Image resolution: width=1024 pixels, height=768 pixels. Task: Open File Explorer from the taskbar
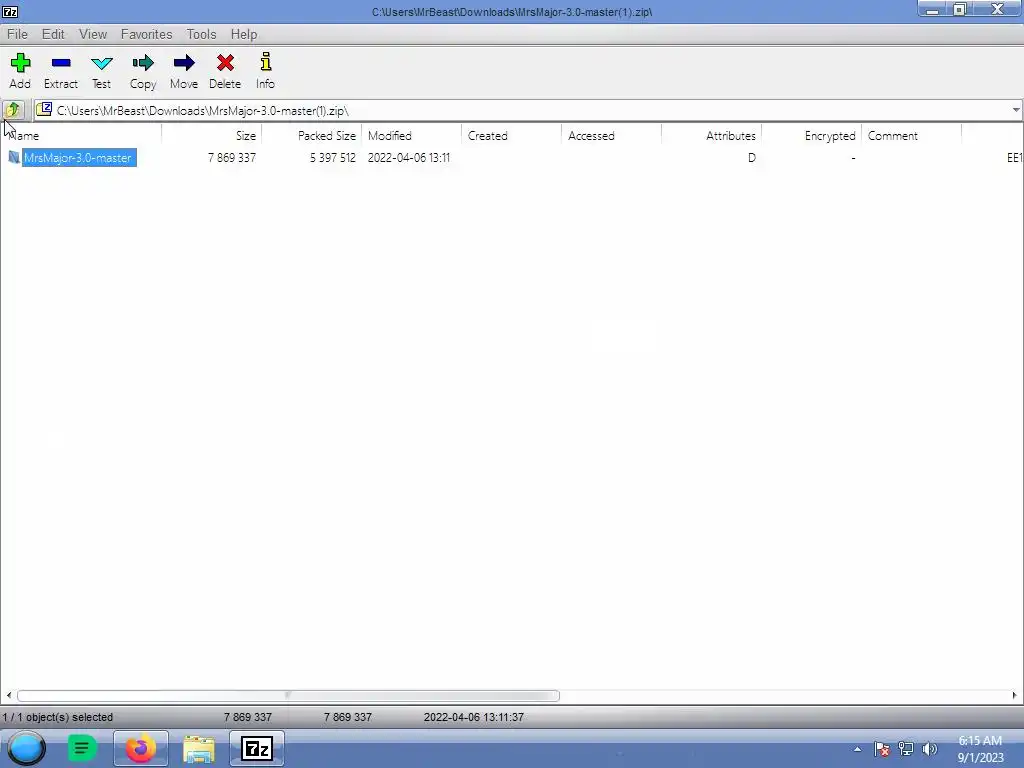pyautogui.click(x=199, y=748)
